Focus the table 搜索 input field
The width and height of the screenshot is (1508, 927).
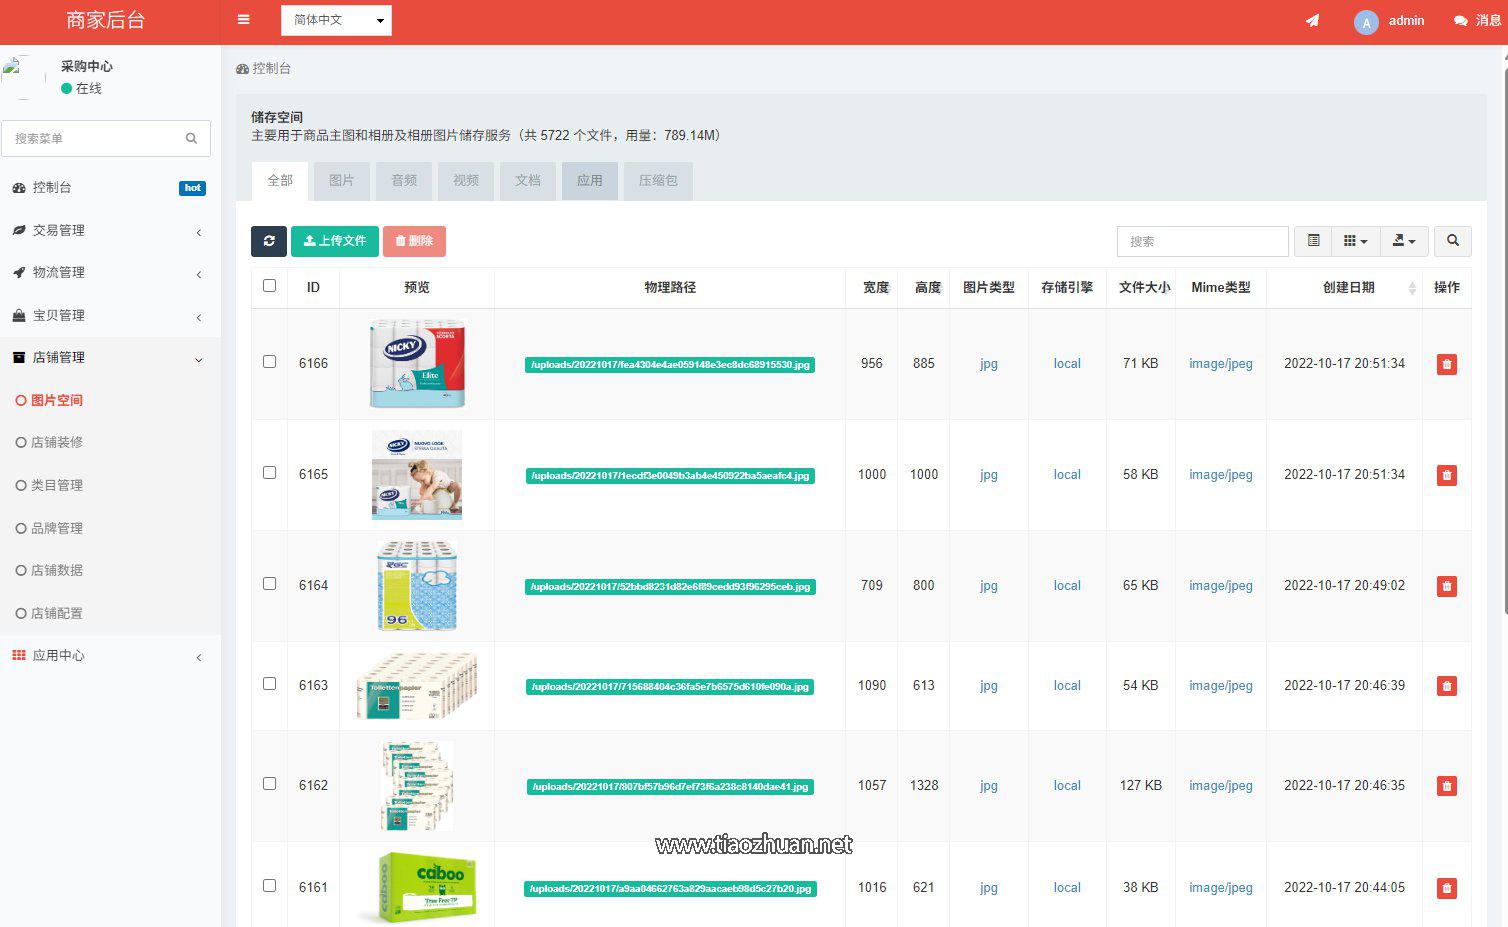[1203, 241]
